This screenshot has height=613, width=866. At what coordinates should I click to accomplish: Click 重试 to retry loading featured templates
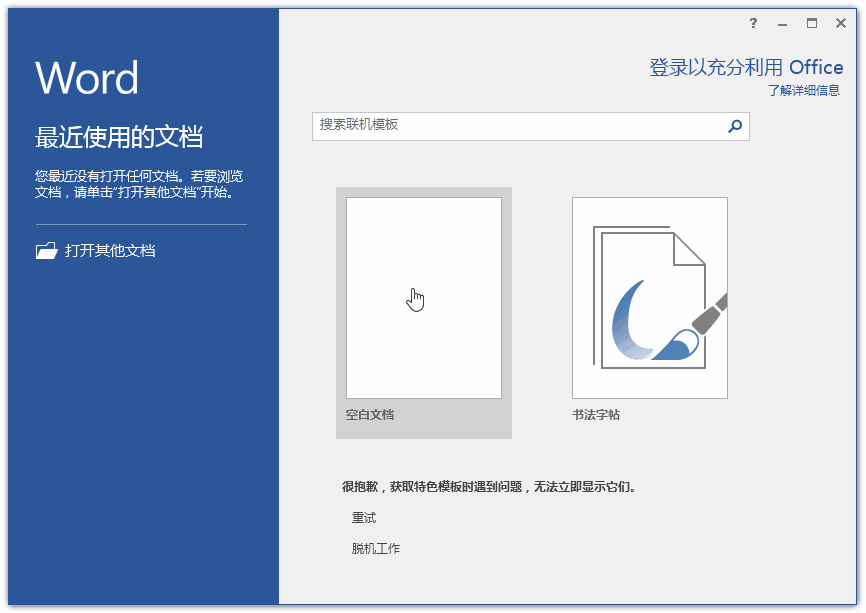point(363,517)
